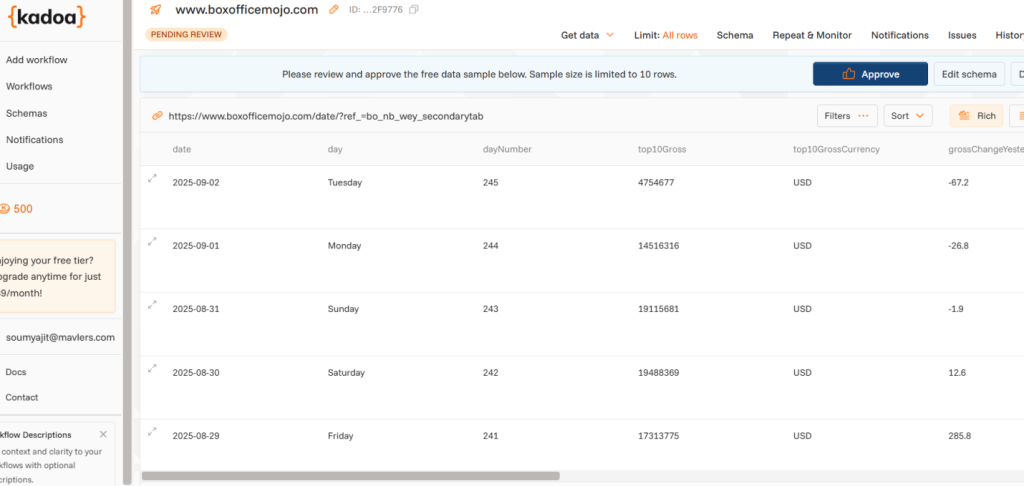Click the soumyajit@mavlers.com account entry
Screen dimensions: 1024x486
[60, 338]
